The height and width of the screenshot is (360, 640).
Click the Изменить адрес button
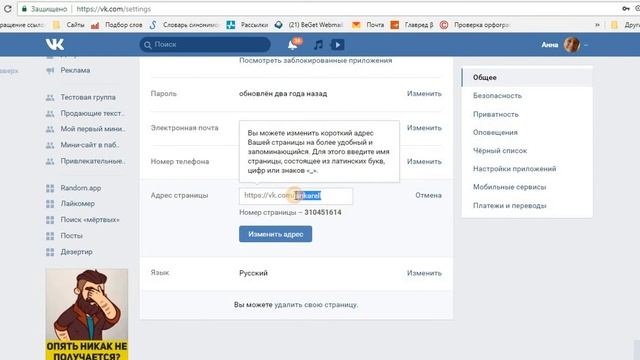point(276,234)
